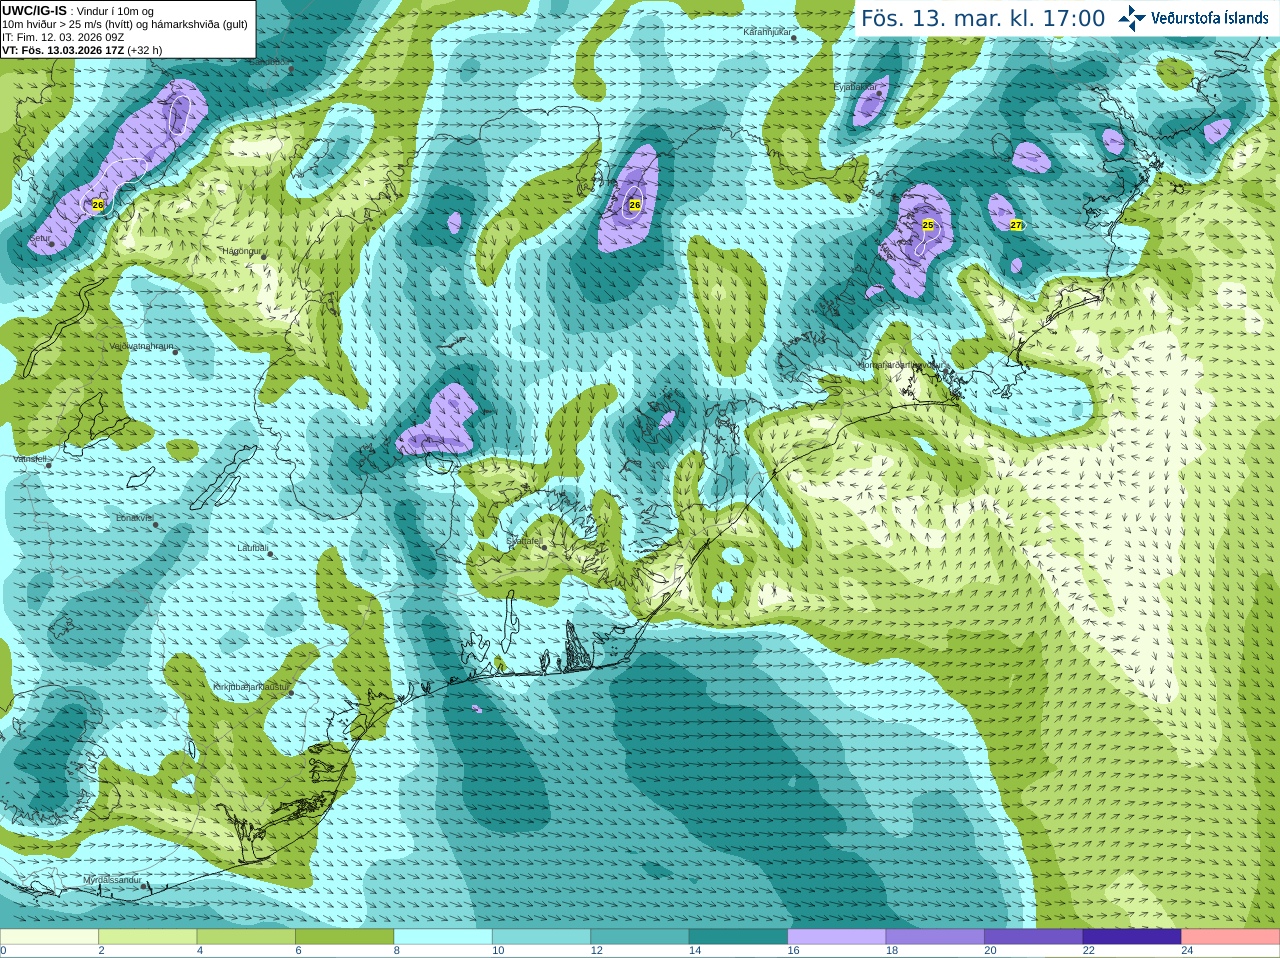Pick the 2–4 m/s light green legend swatch

(x=147, y=937)
